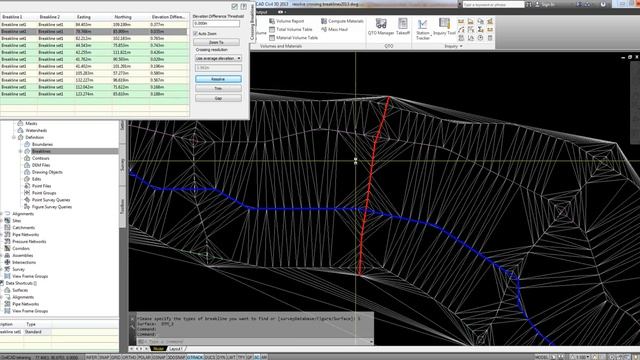Open the Survey side tab
Viewport: 640px width, 360px height.
click(122, 164)
